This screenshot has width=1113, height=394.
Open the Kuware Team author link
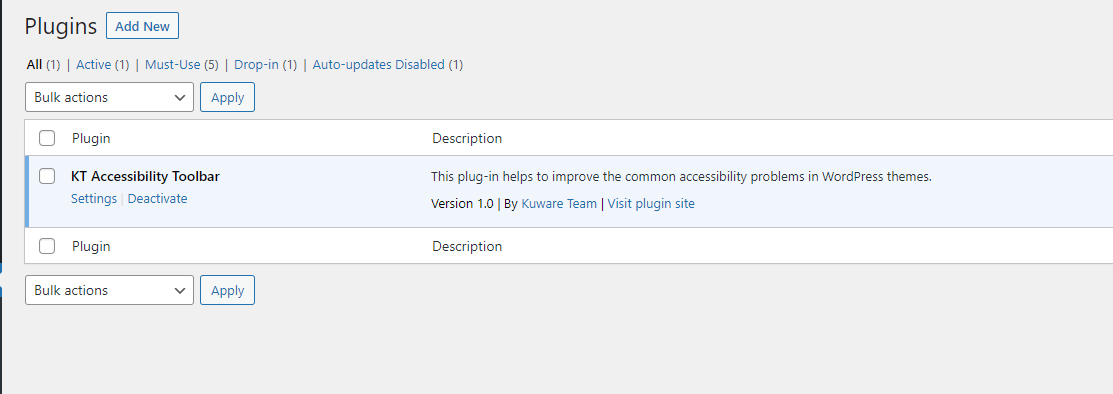click(x=559, y=204)
